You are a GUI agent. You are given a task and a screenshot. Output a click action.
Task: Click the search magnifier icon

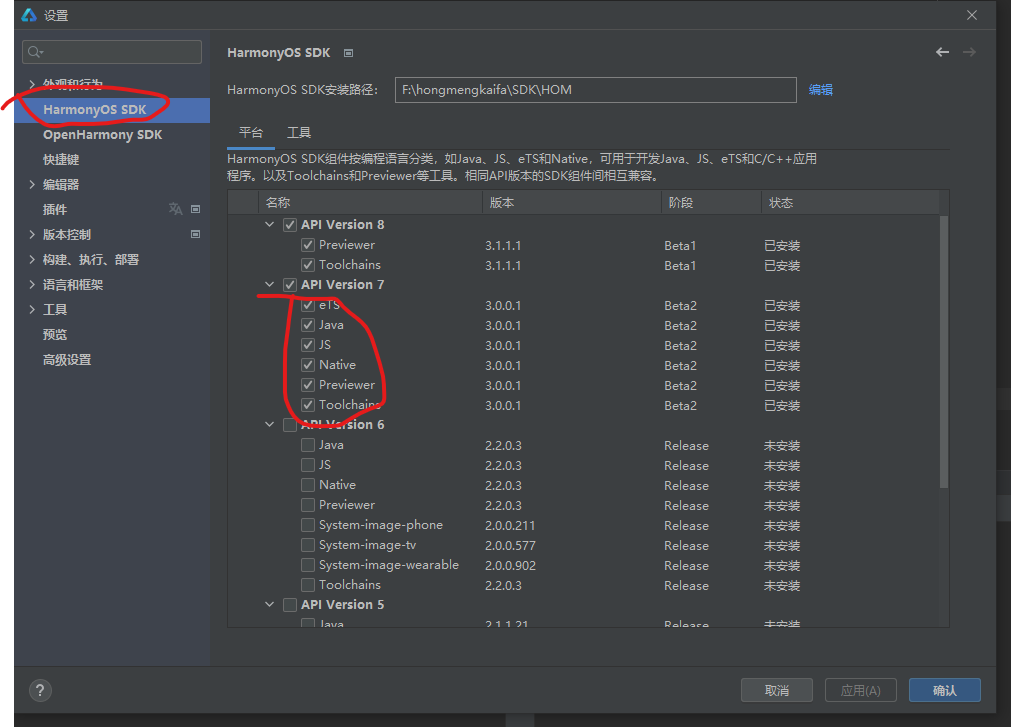point(35,52)
